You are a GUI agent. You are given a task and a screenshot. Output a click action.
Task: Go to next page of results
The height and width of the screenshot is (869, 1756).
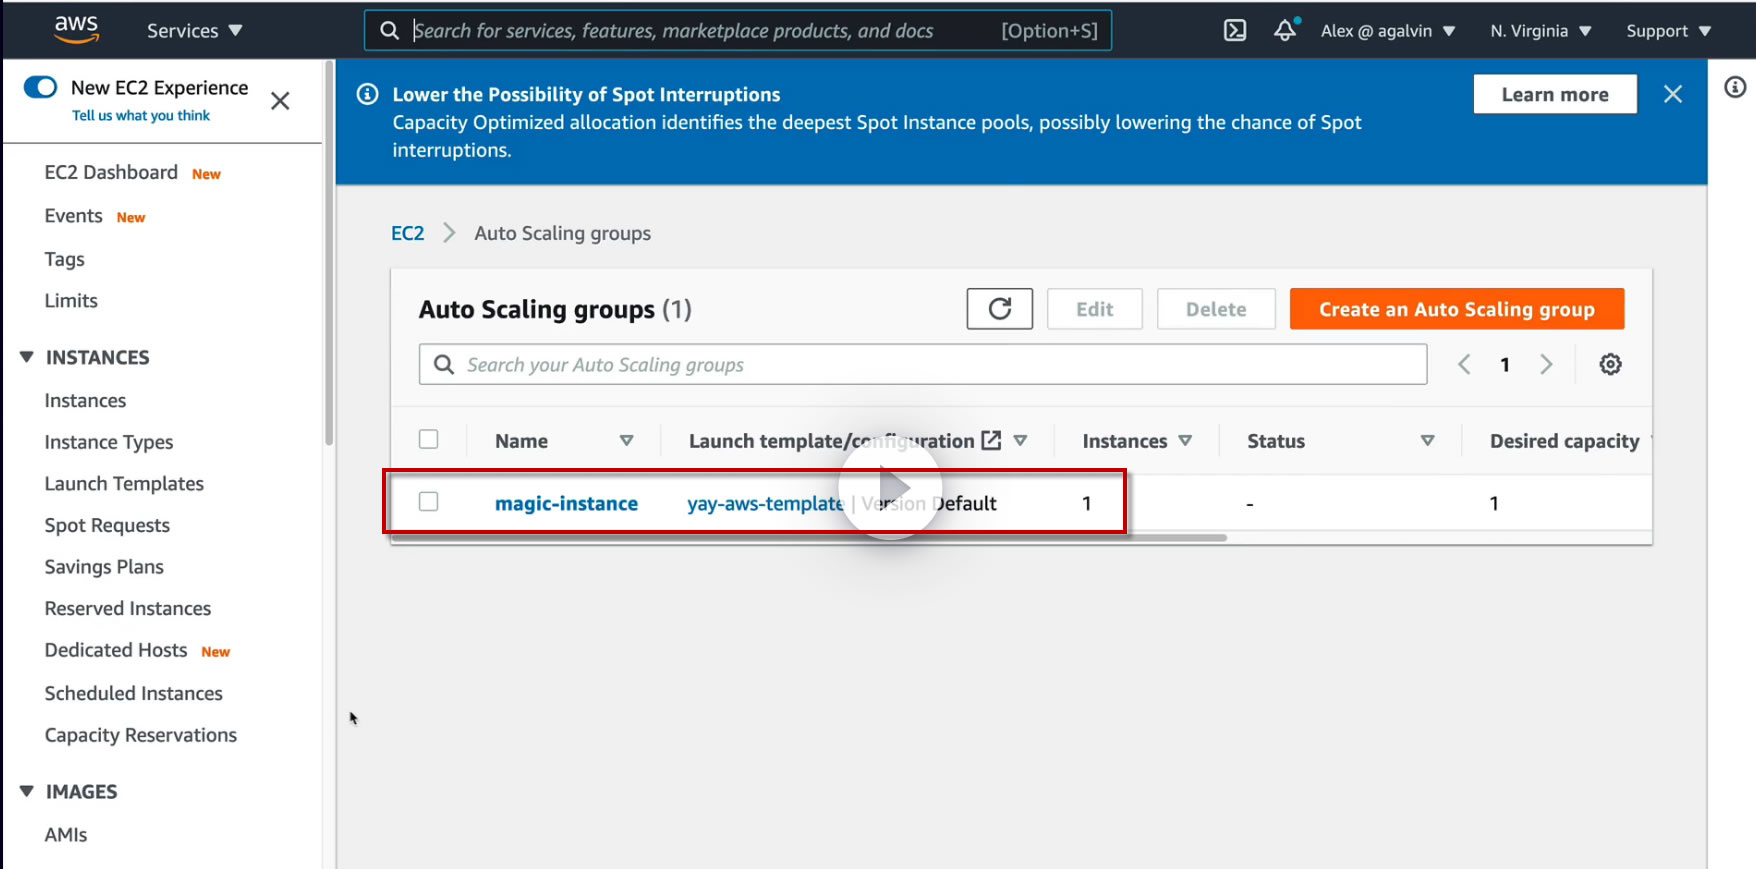click(1546, 365)
